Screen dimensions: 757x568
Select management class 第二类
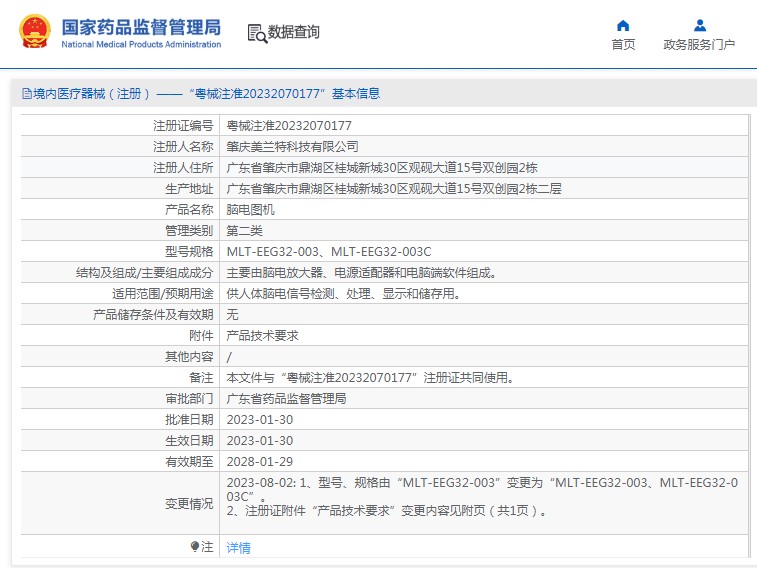pyautogui.click(x=244, y=231)
